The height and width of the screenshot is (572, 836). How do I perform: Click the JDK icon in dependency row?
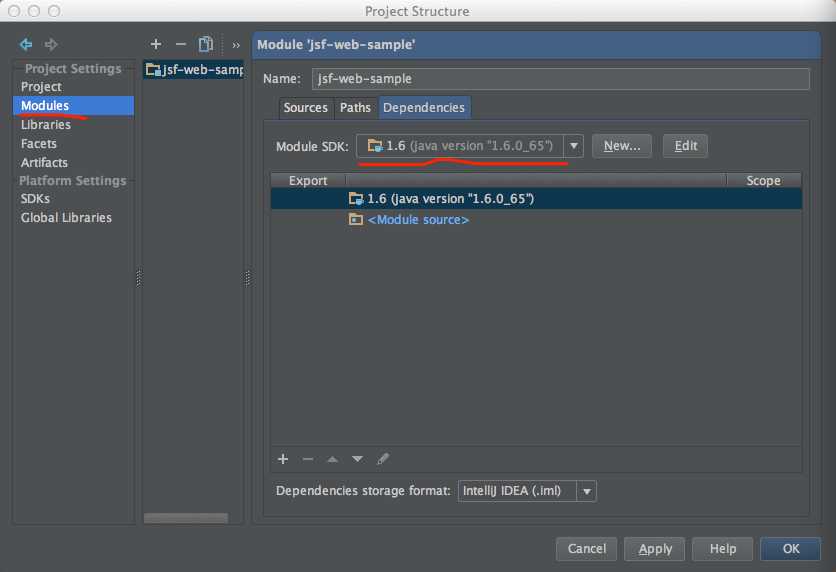(356, 199)
